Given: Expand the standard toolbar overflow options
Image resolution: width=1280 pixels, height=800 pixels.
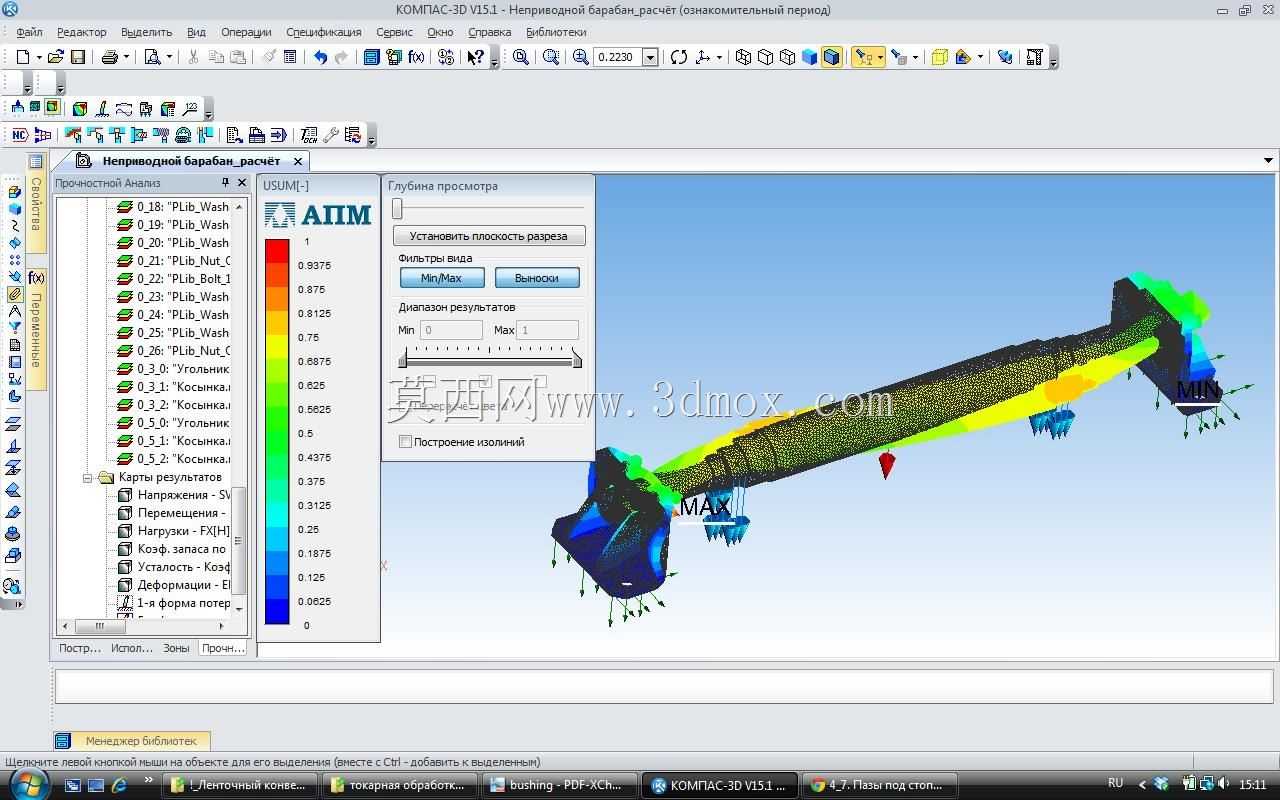Looking at the screenshot, I should [x=495, y=60].
